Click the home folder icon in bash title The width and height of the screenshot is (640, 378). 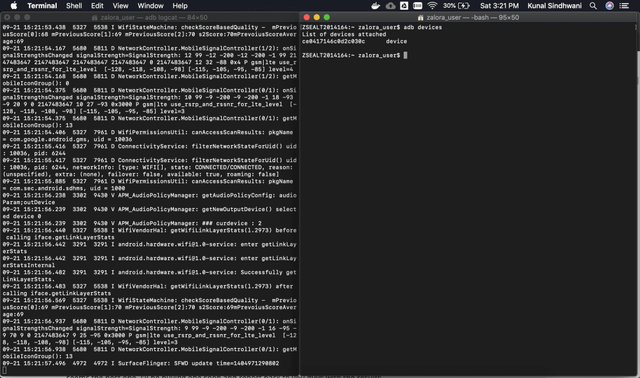pyautogui.click(x=420, y=18)
